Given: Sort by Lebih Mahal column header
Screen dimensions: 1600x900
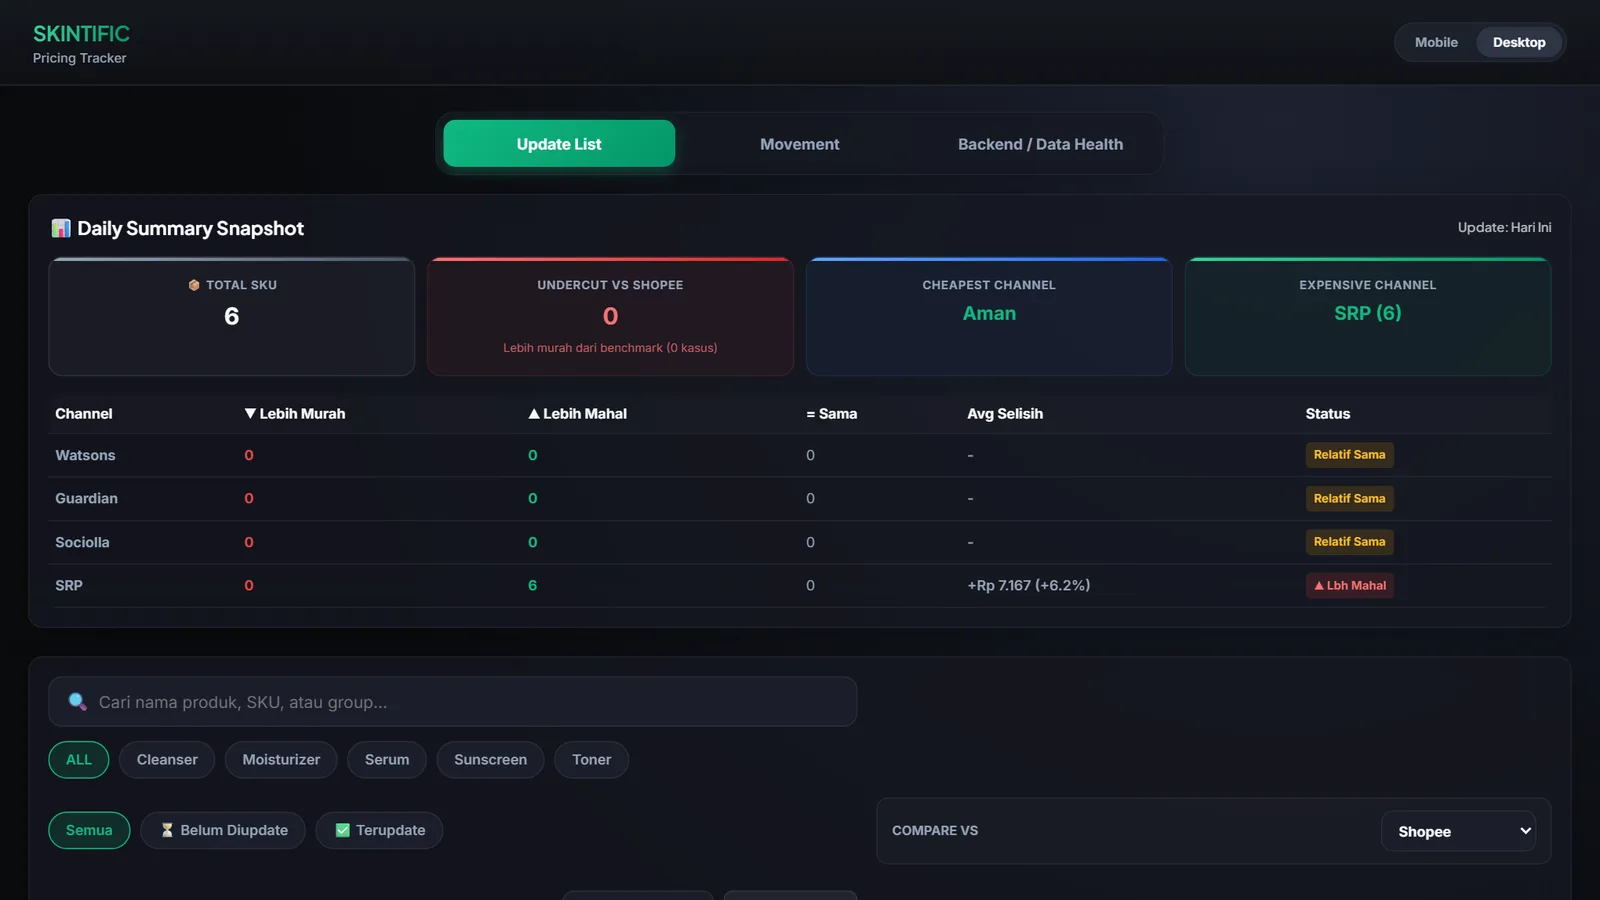Looking at the screenshot, I should tap(578, 414).
